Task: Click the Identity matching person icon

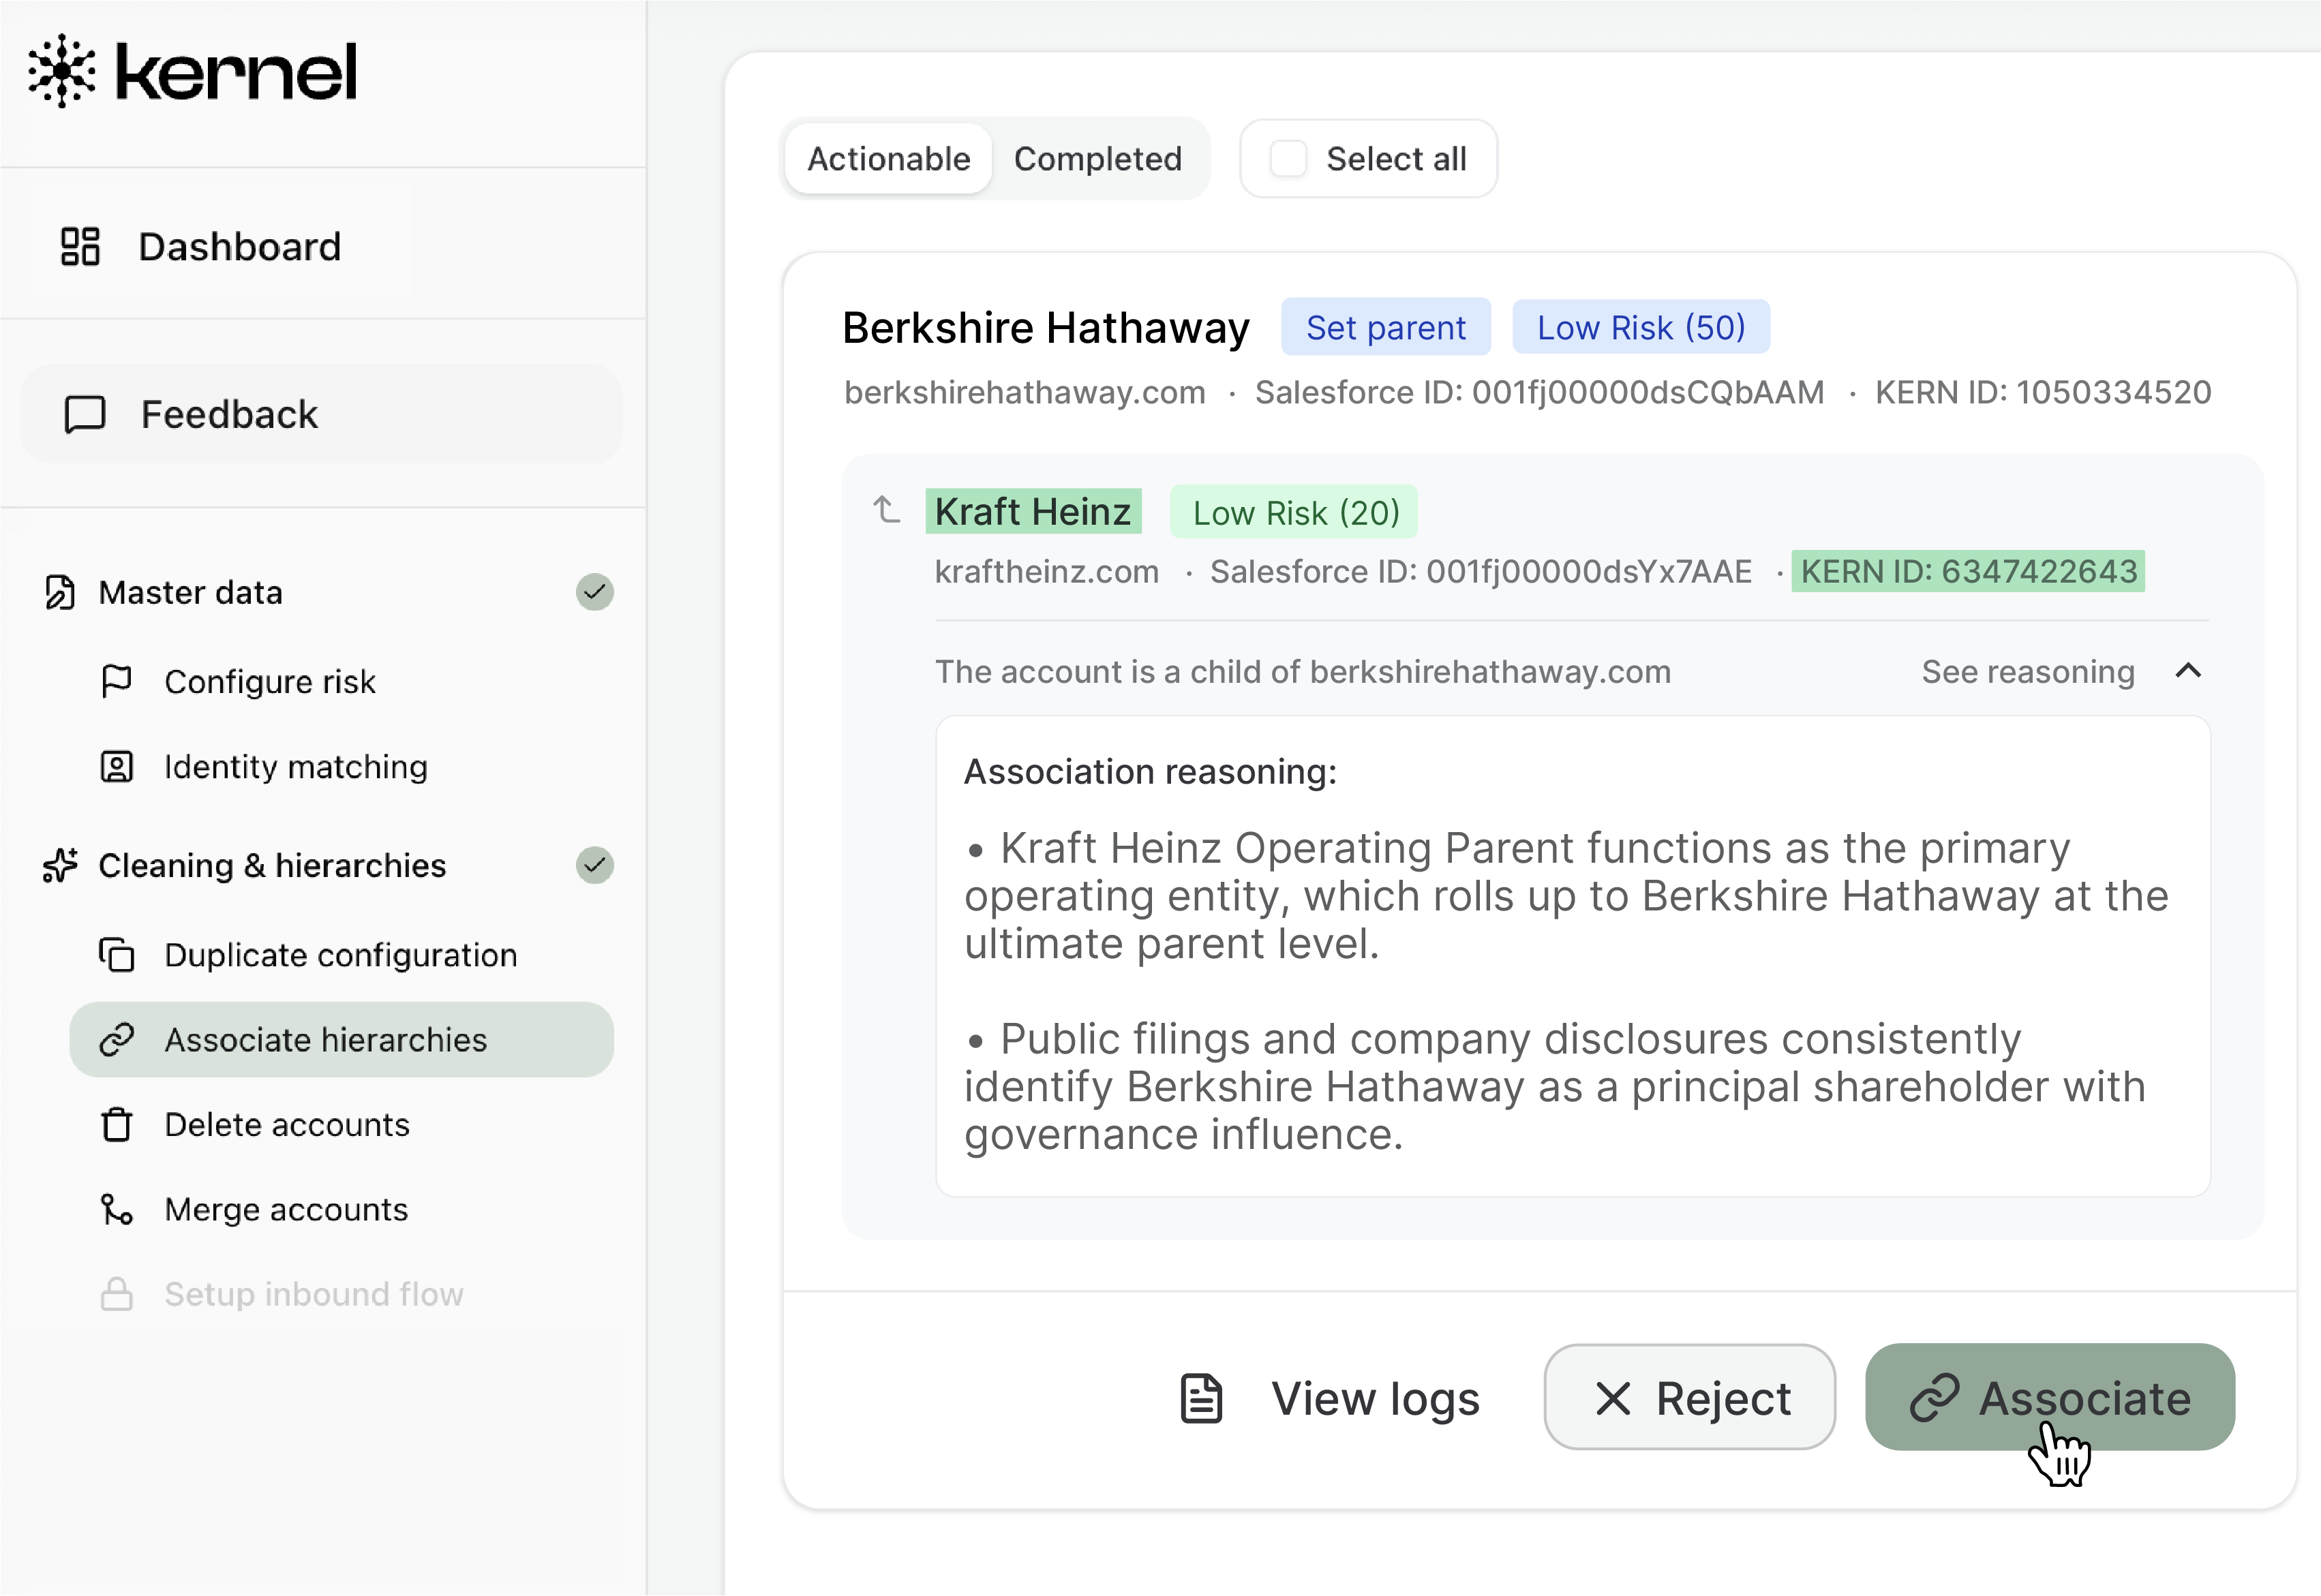Action: point(116,767)
